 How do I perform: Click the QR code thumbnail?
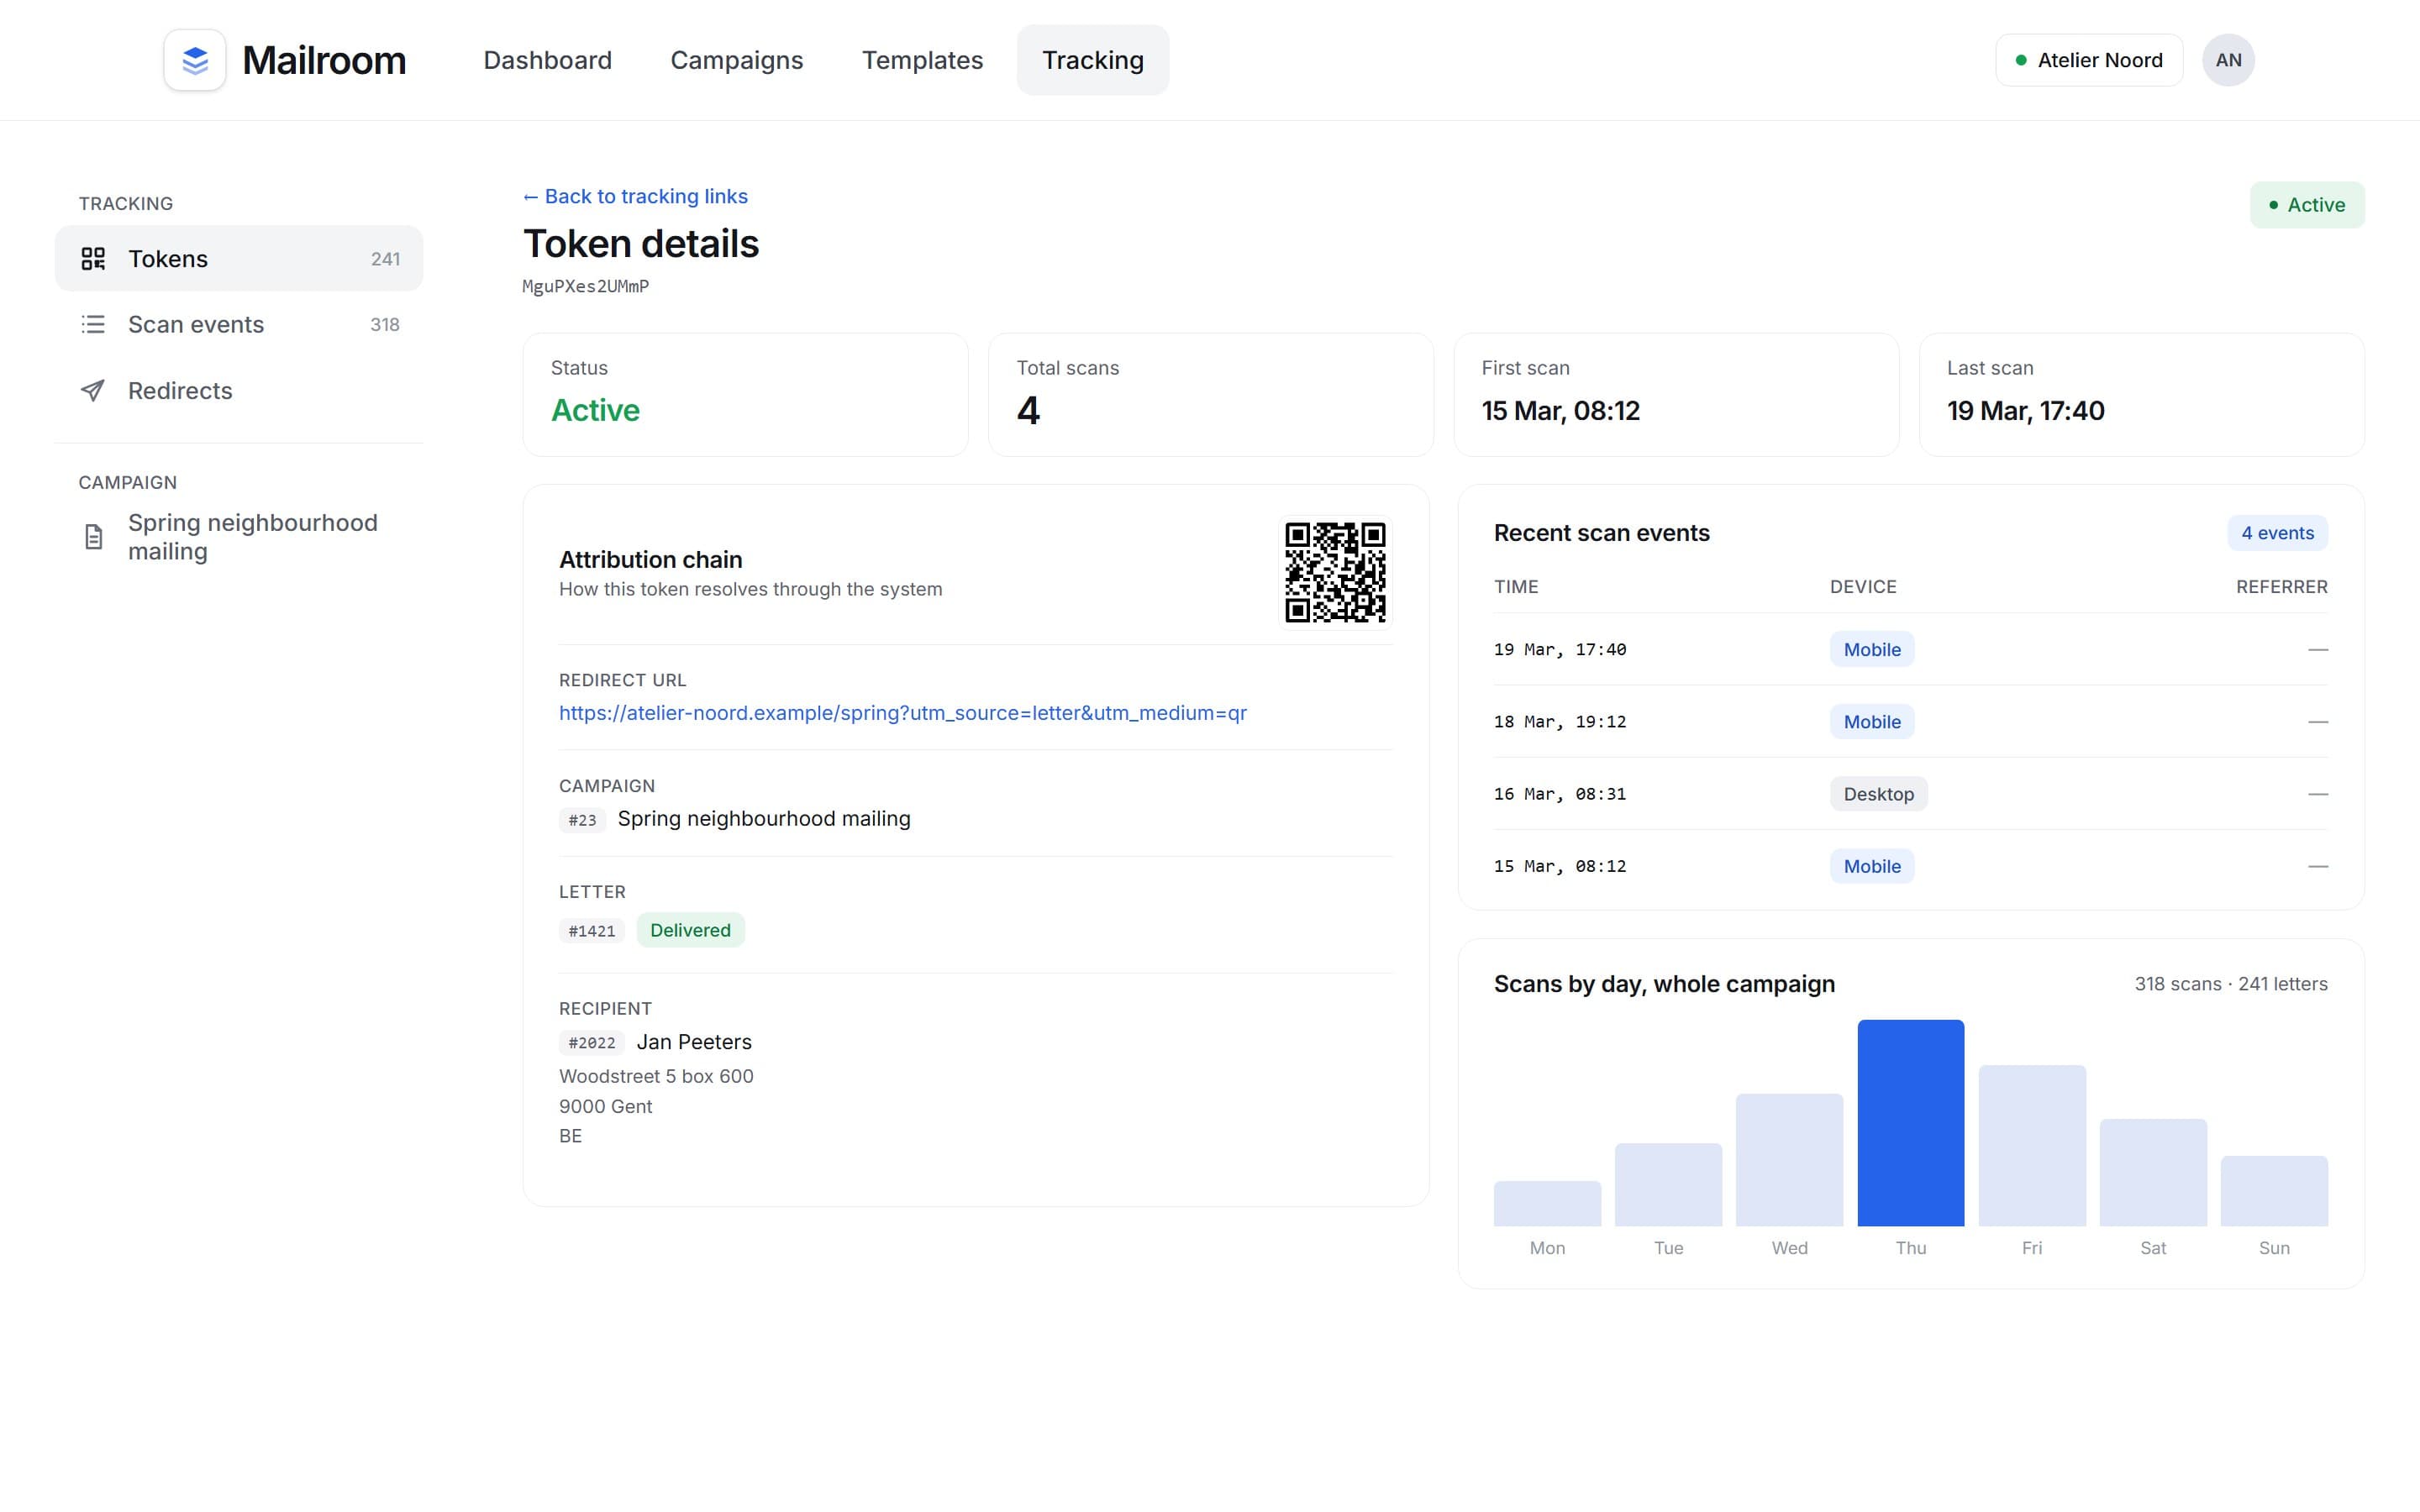point(1335,572)
